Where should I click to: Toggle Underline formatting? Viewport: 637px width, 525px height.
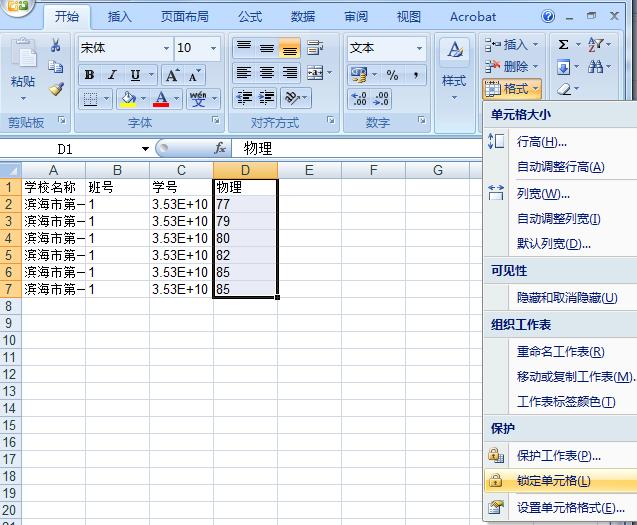click(135, 75)
